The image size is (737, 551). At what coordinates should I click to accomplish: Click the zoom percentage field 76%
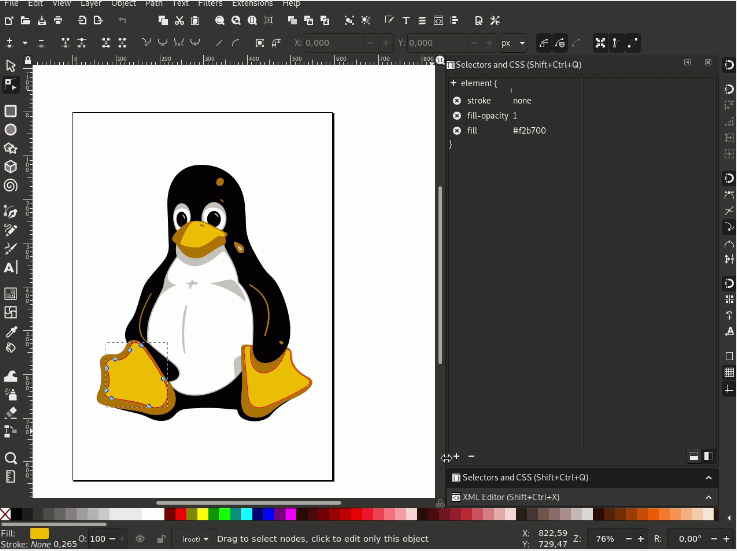[604, 539]
